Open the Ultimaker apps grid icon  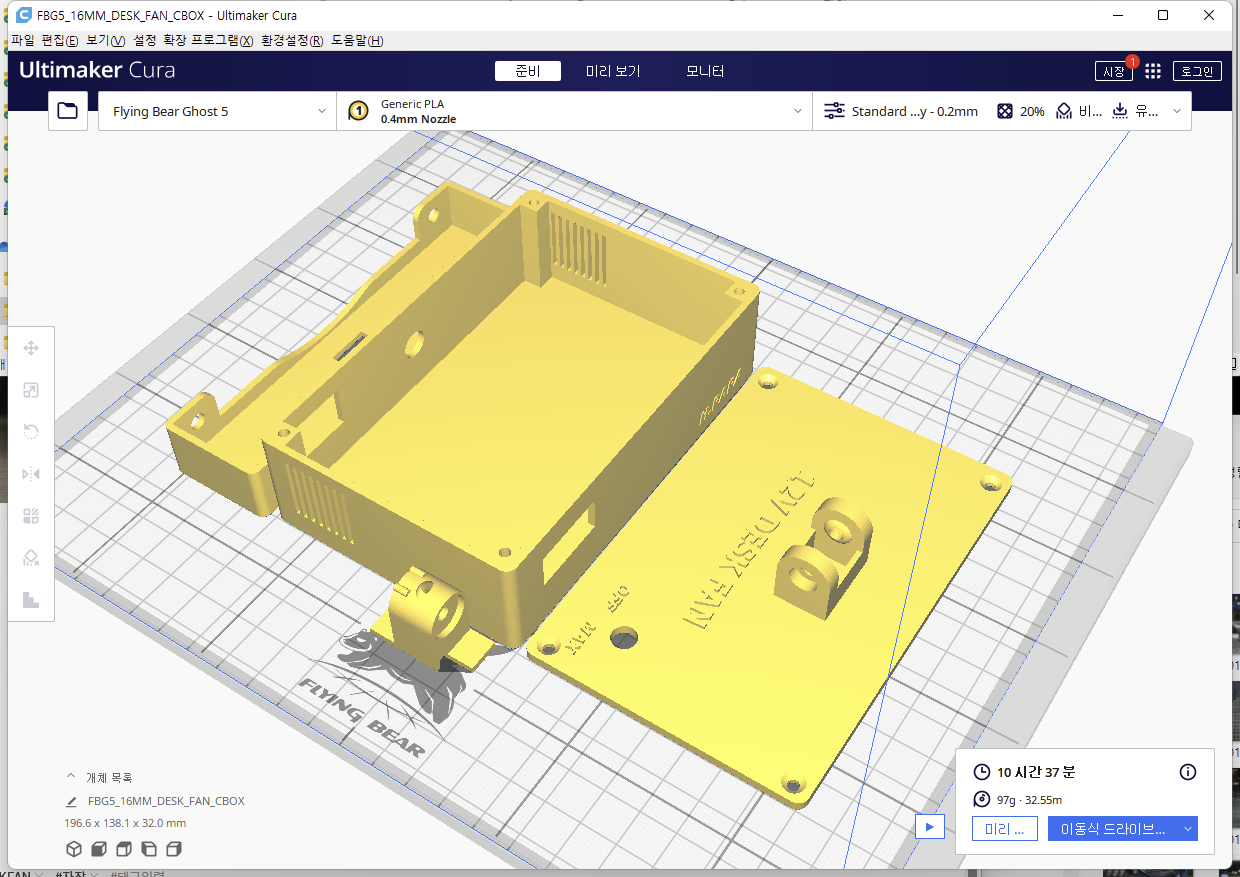1153,71
